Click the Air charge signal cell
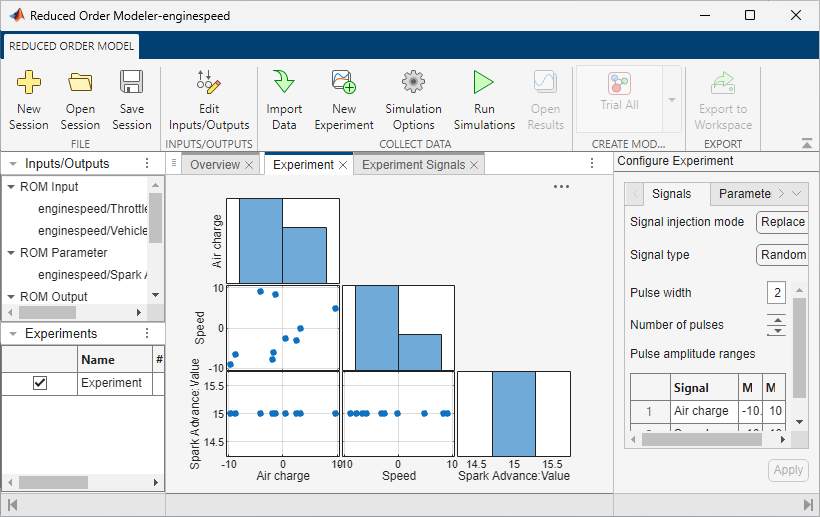 click(x=704, y=411)
